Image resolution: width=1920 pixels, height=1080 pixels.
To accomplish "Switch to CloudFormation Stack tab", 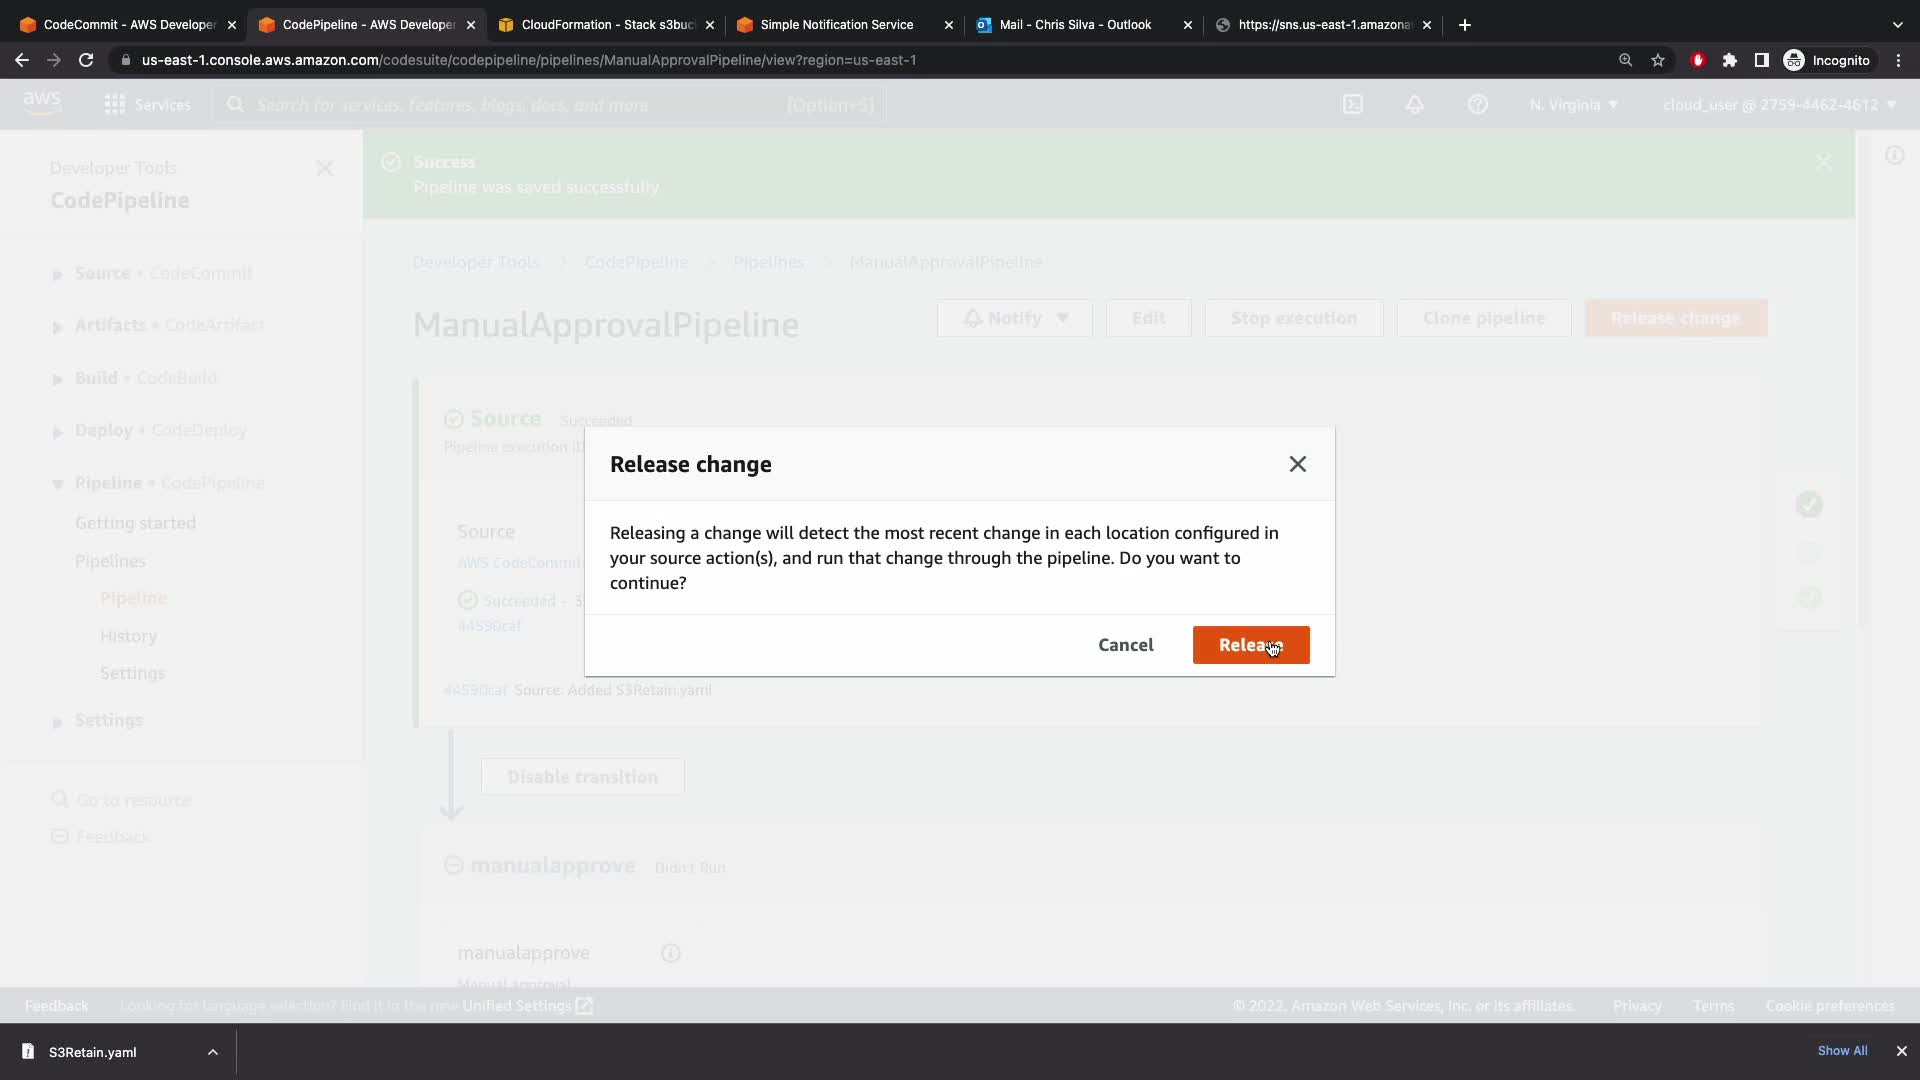I will [606, 25].
